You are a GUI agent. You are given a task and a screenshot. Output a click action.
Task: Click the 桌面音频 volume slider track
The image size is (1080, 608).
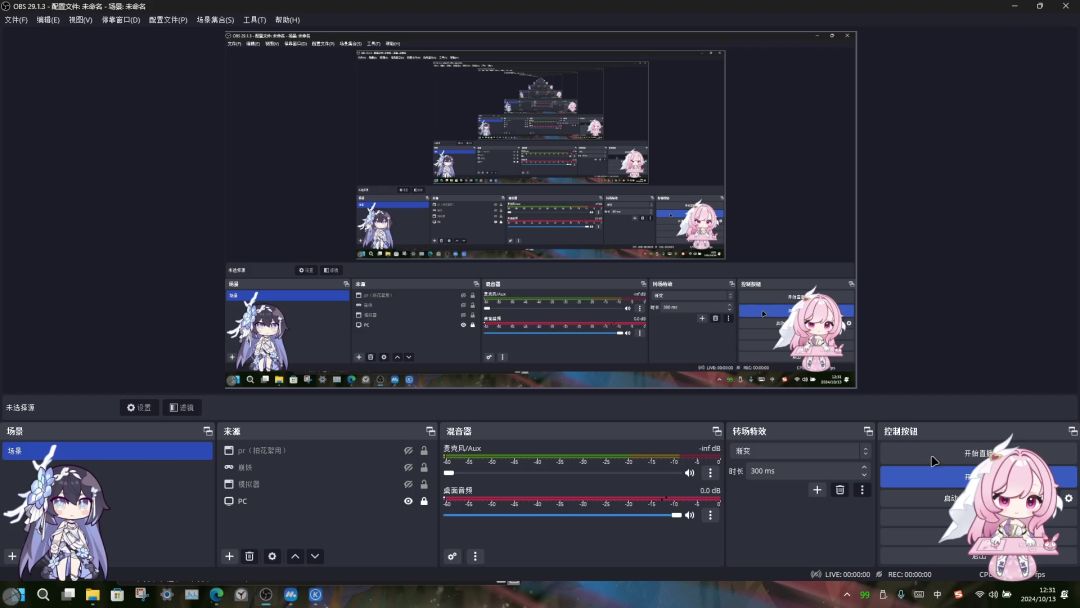563,515
